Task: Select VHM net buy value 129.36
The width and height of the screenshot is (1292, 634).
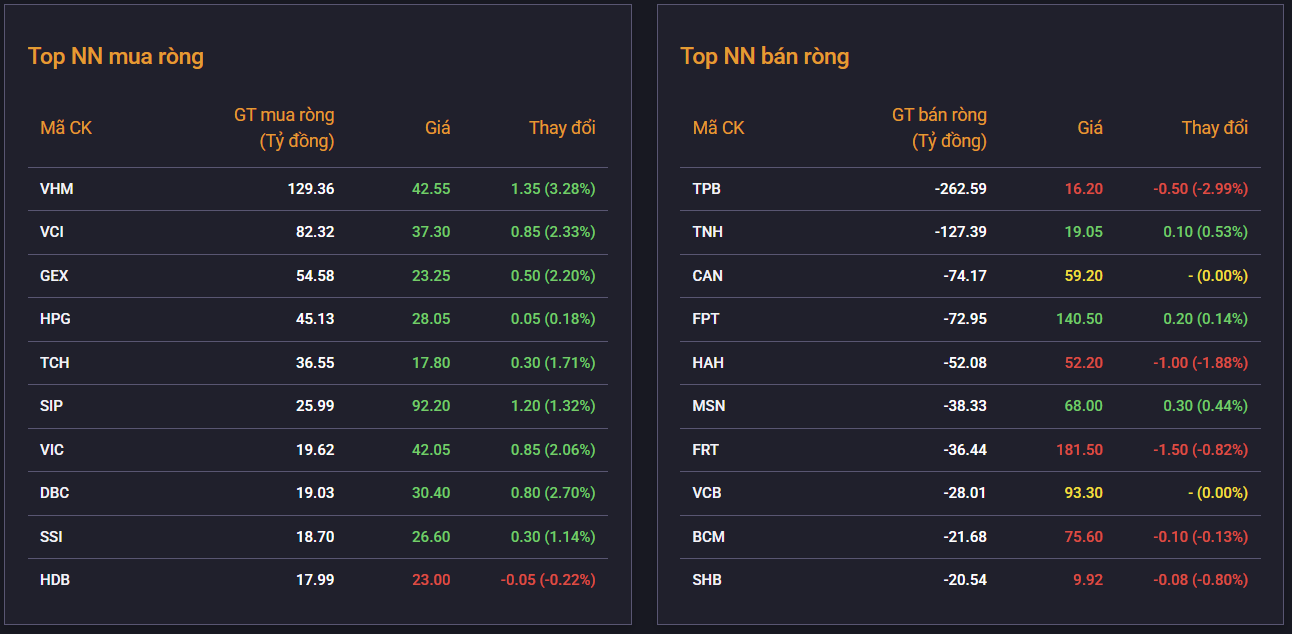Action: 311,189
